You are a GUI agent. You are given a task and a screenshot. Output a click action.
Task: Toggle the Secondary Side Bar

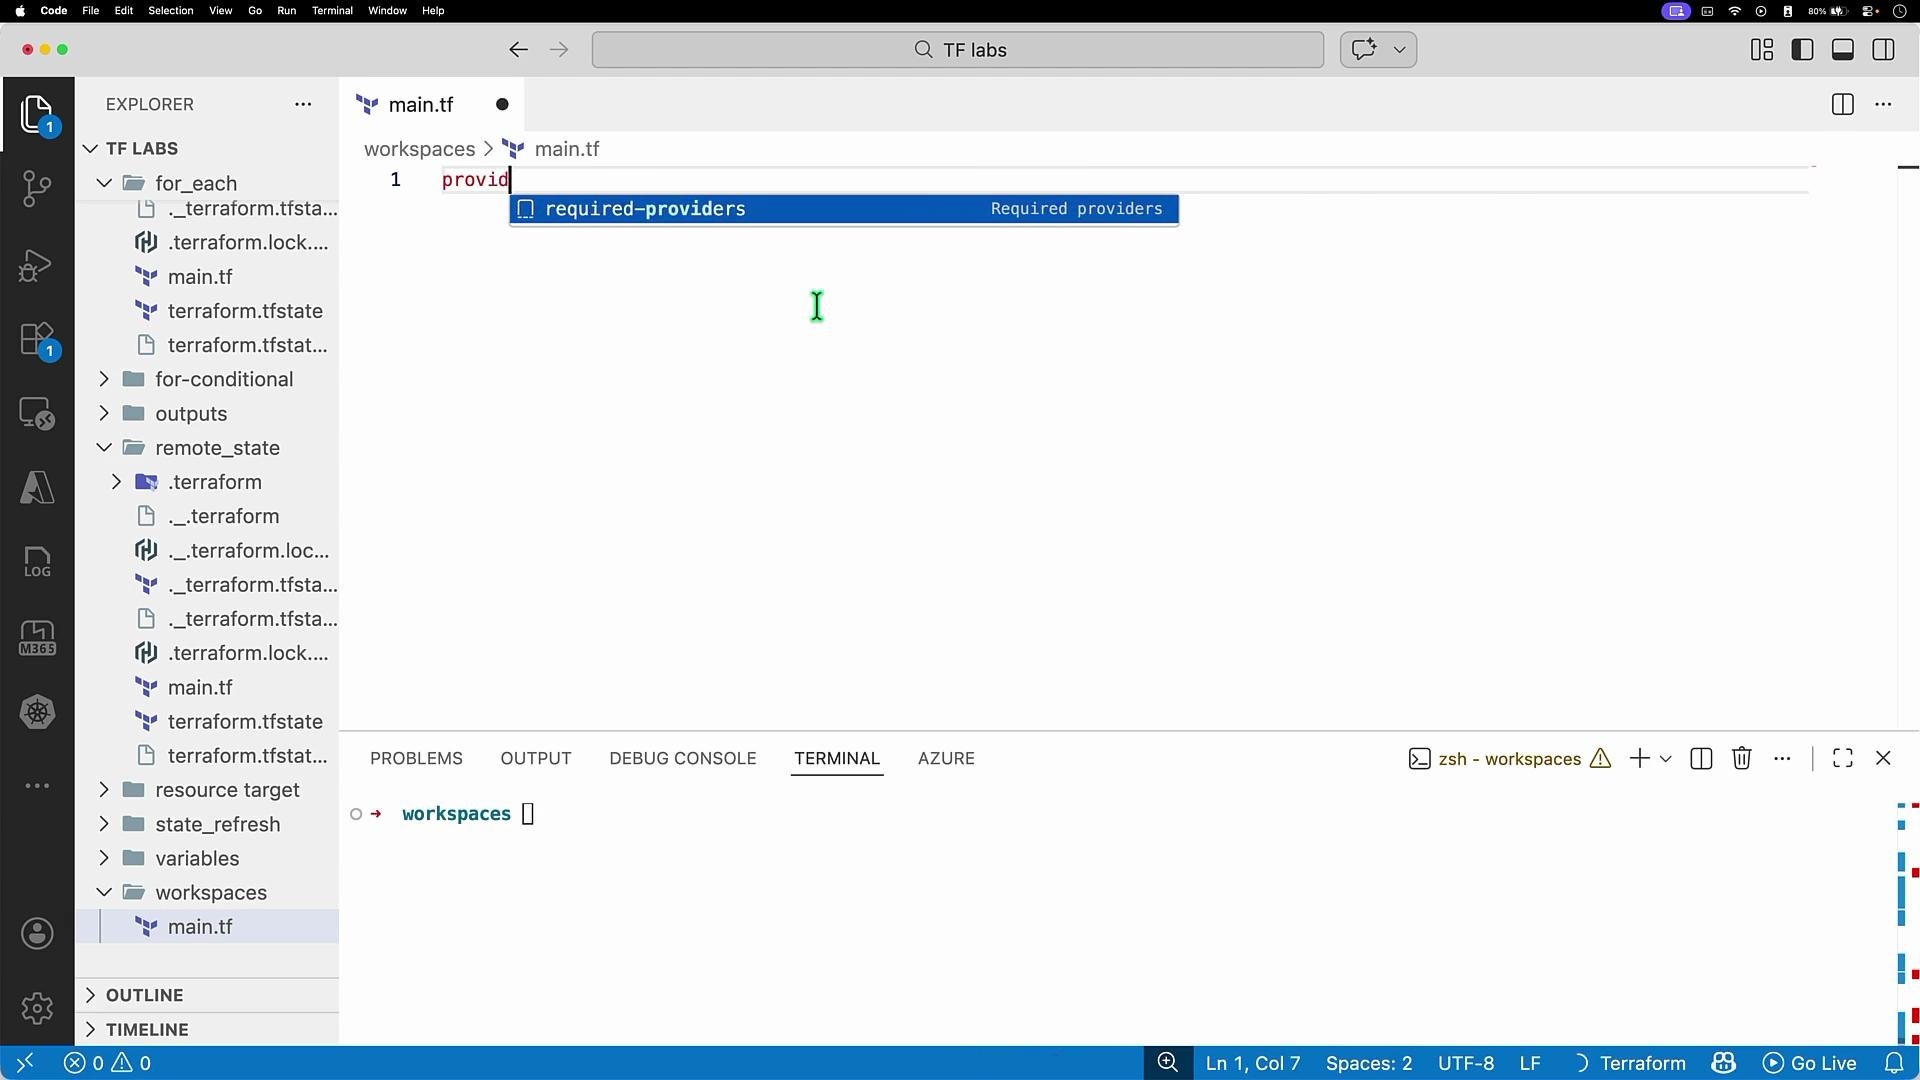pos(1884,50)
